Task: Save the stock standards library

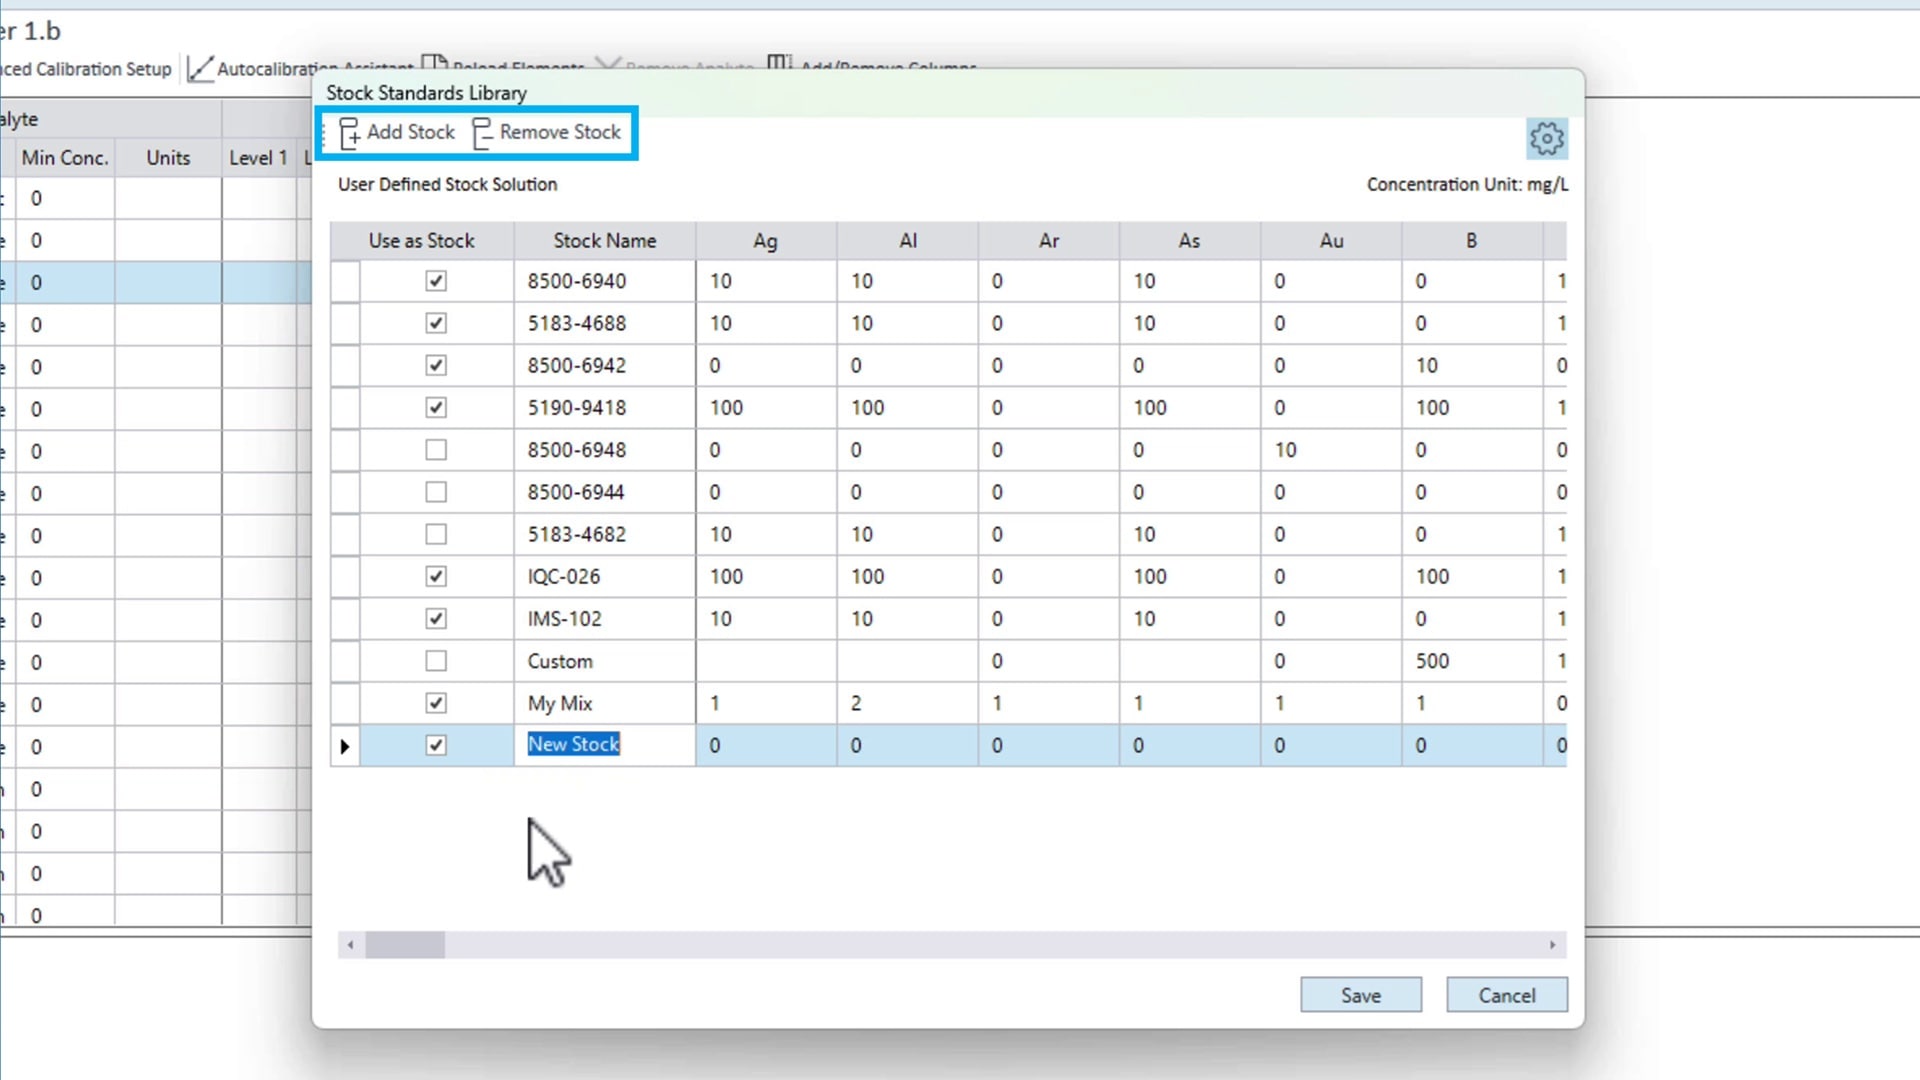Action: tap(1360, 995)
